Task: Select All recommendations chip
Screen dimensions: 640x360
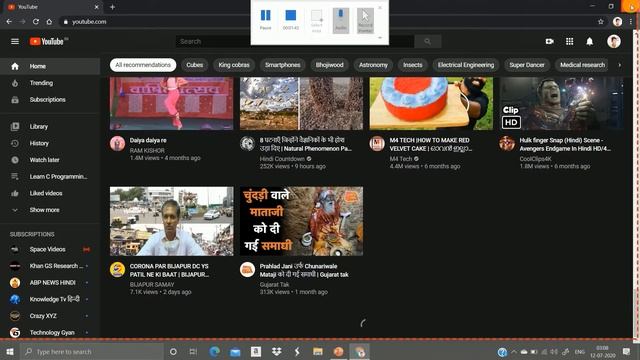Action: pyautogui.click(x=143, y=65)
